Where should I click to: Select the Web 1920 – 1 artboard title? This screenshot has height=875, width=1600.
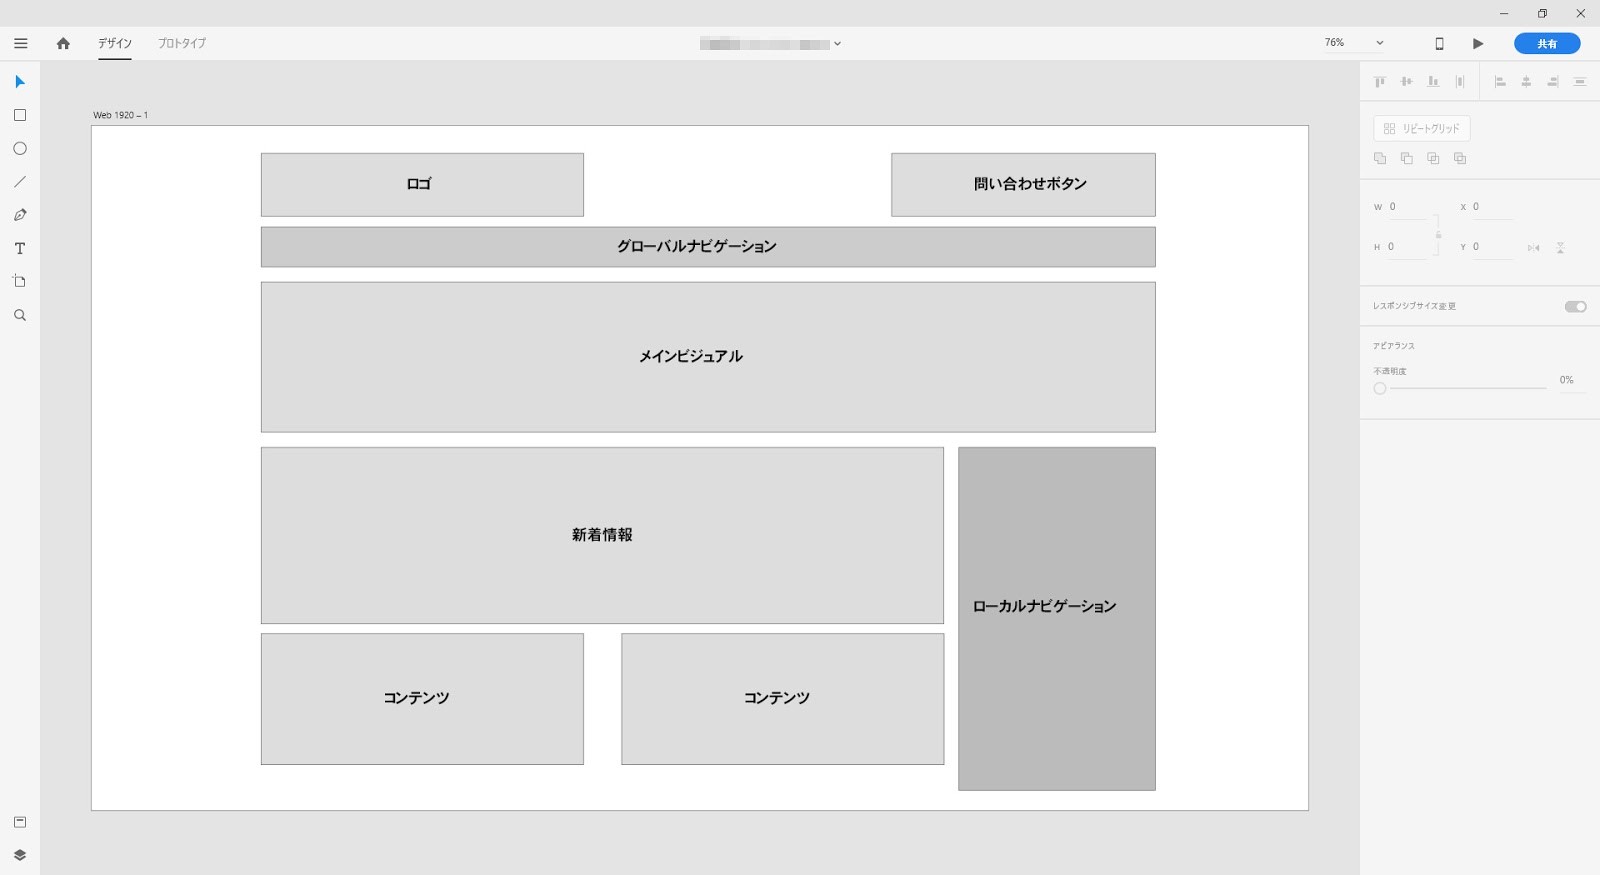coord(120,115)
